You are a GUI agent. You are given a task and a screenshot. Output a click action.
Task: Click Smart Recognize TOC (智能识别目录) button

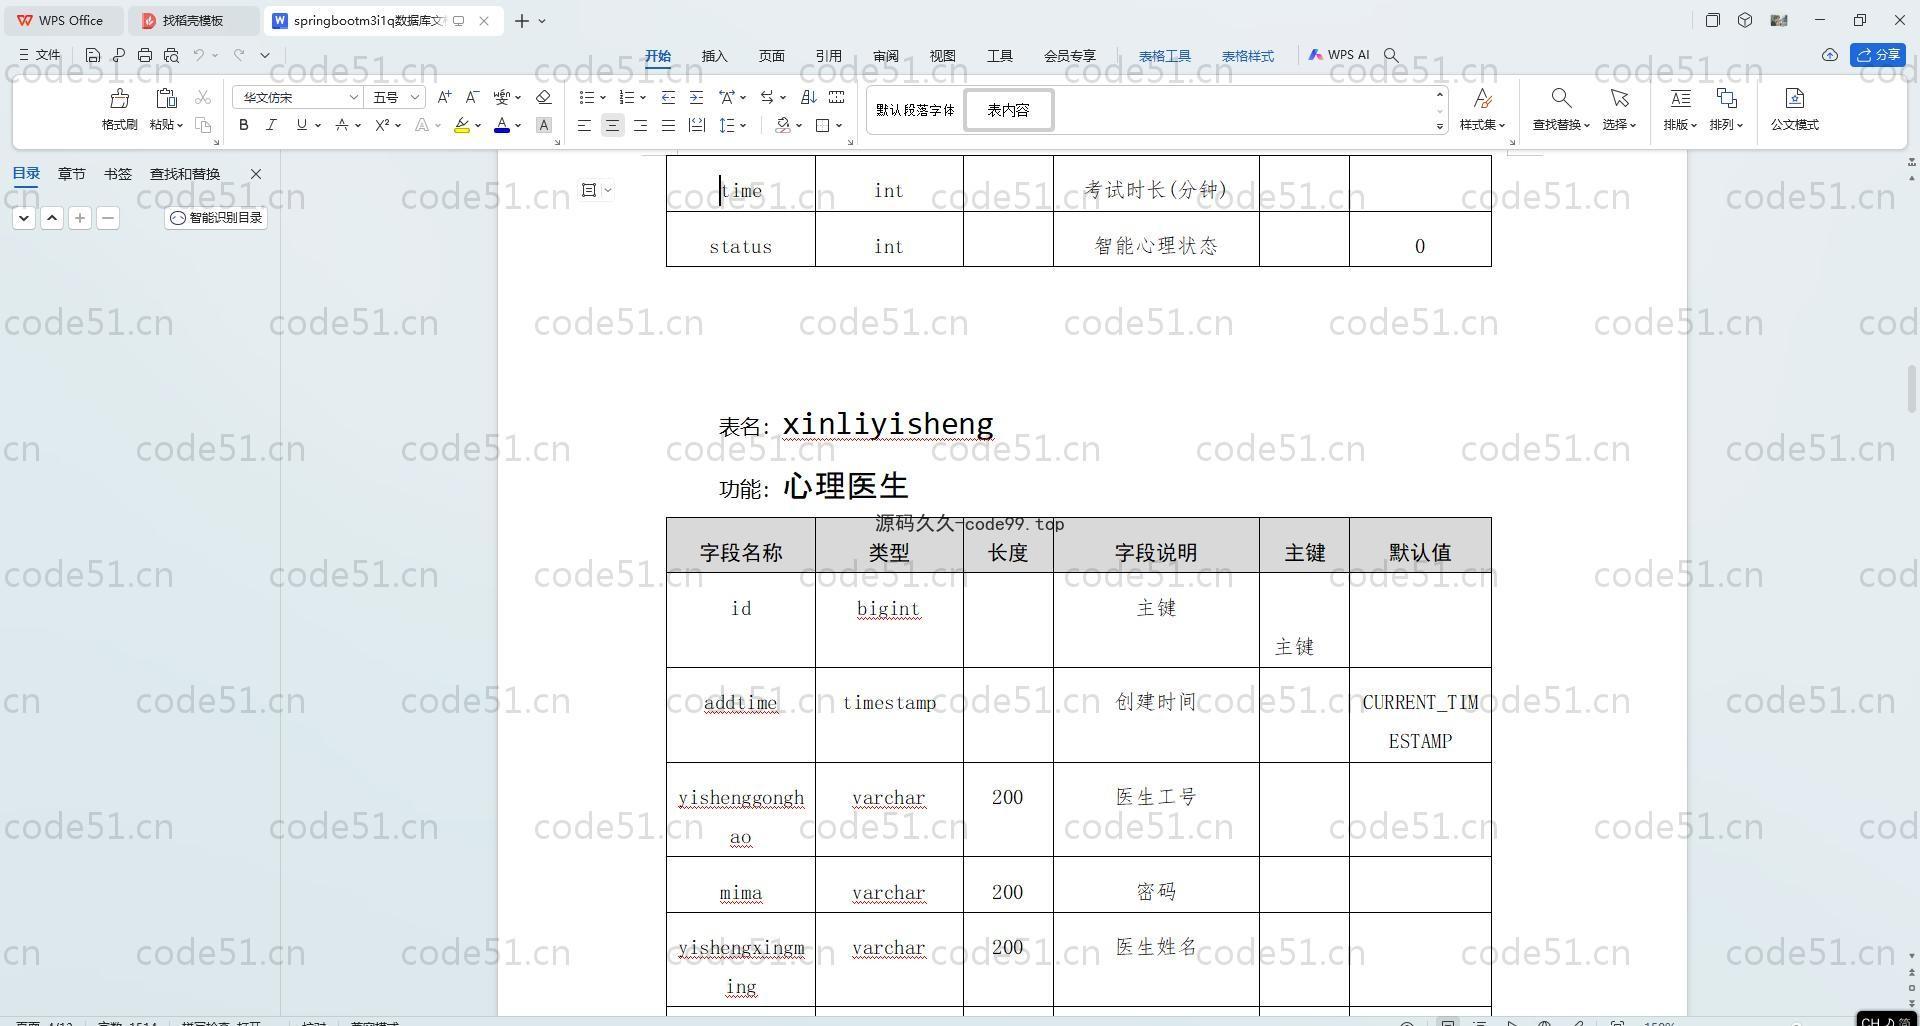tap(216, 217)
